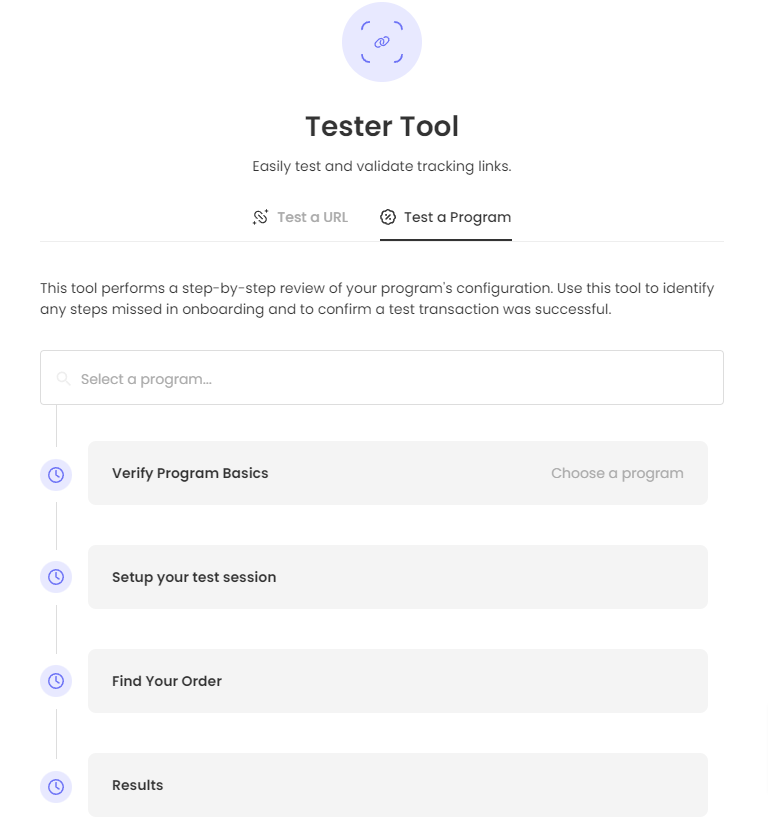Click the search magnifier icon
Viewport: 768px width, 820px height.
(x=64, y=379)
